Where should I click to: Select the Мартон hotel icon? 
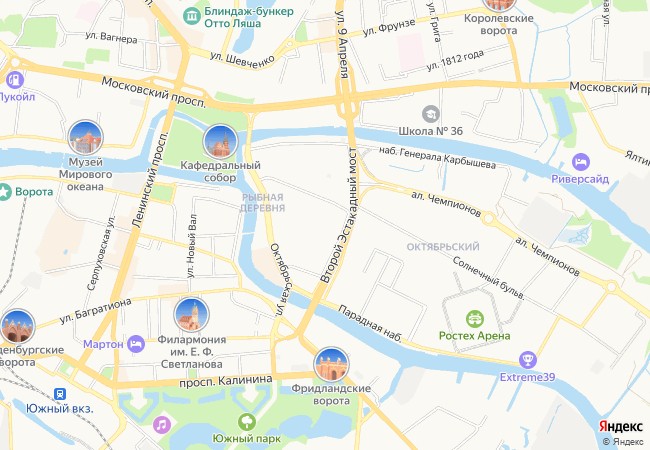[x=136, y=344]
